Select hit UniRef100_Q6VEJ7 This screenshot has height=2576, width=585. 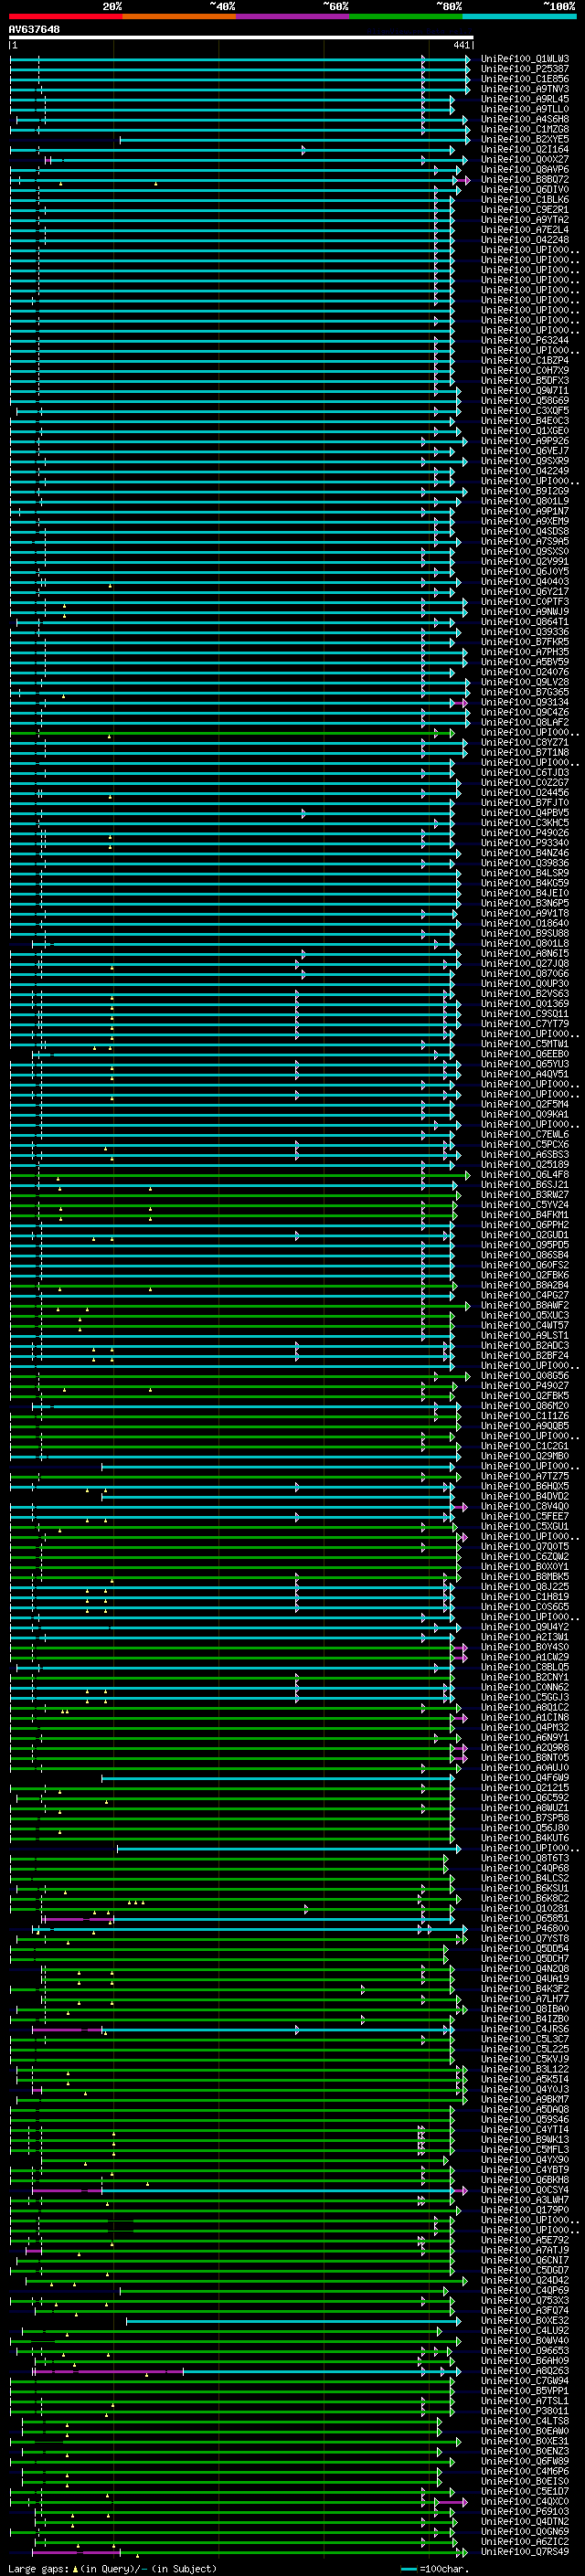click(525, 451)
